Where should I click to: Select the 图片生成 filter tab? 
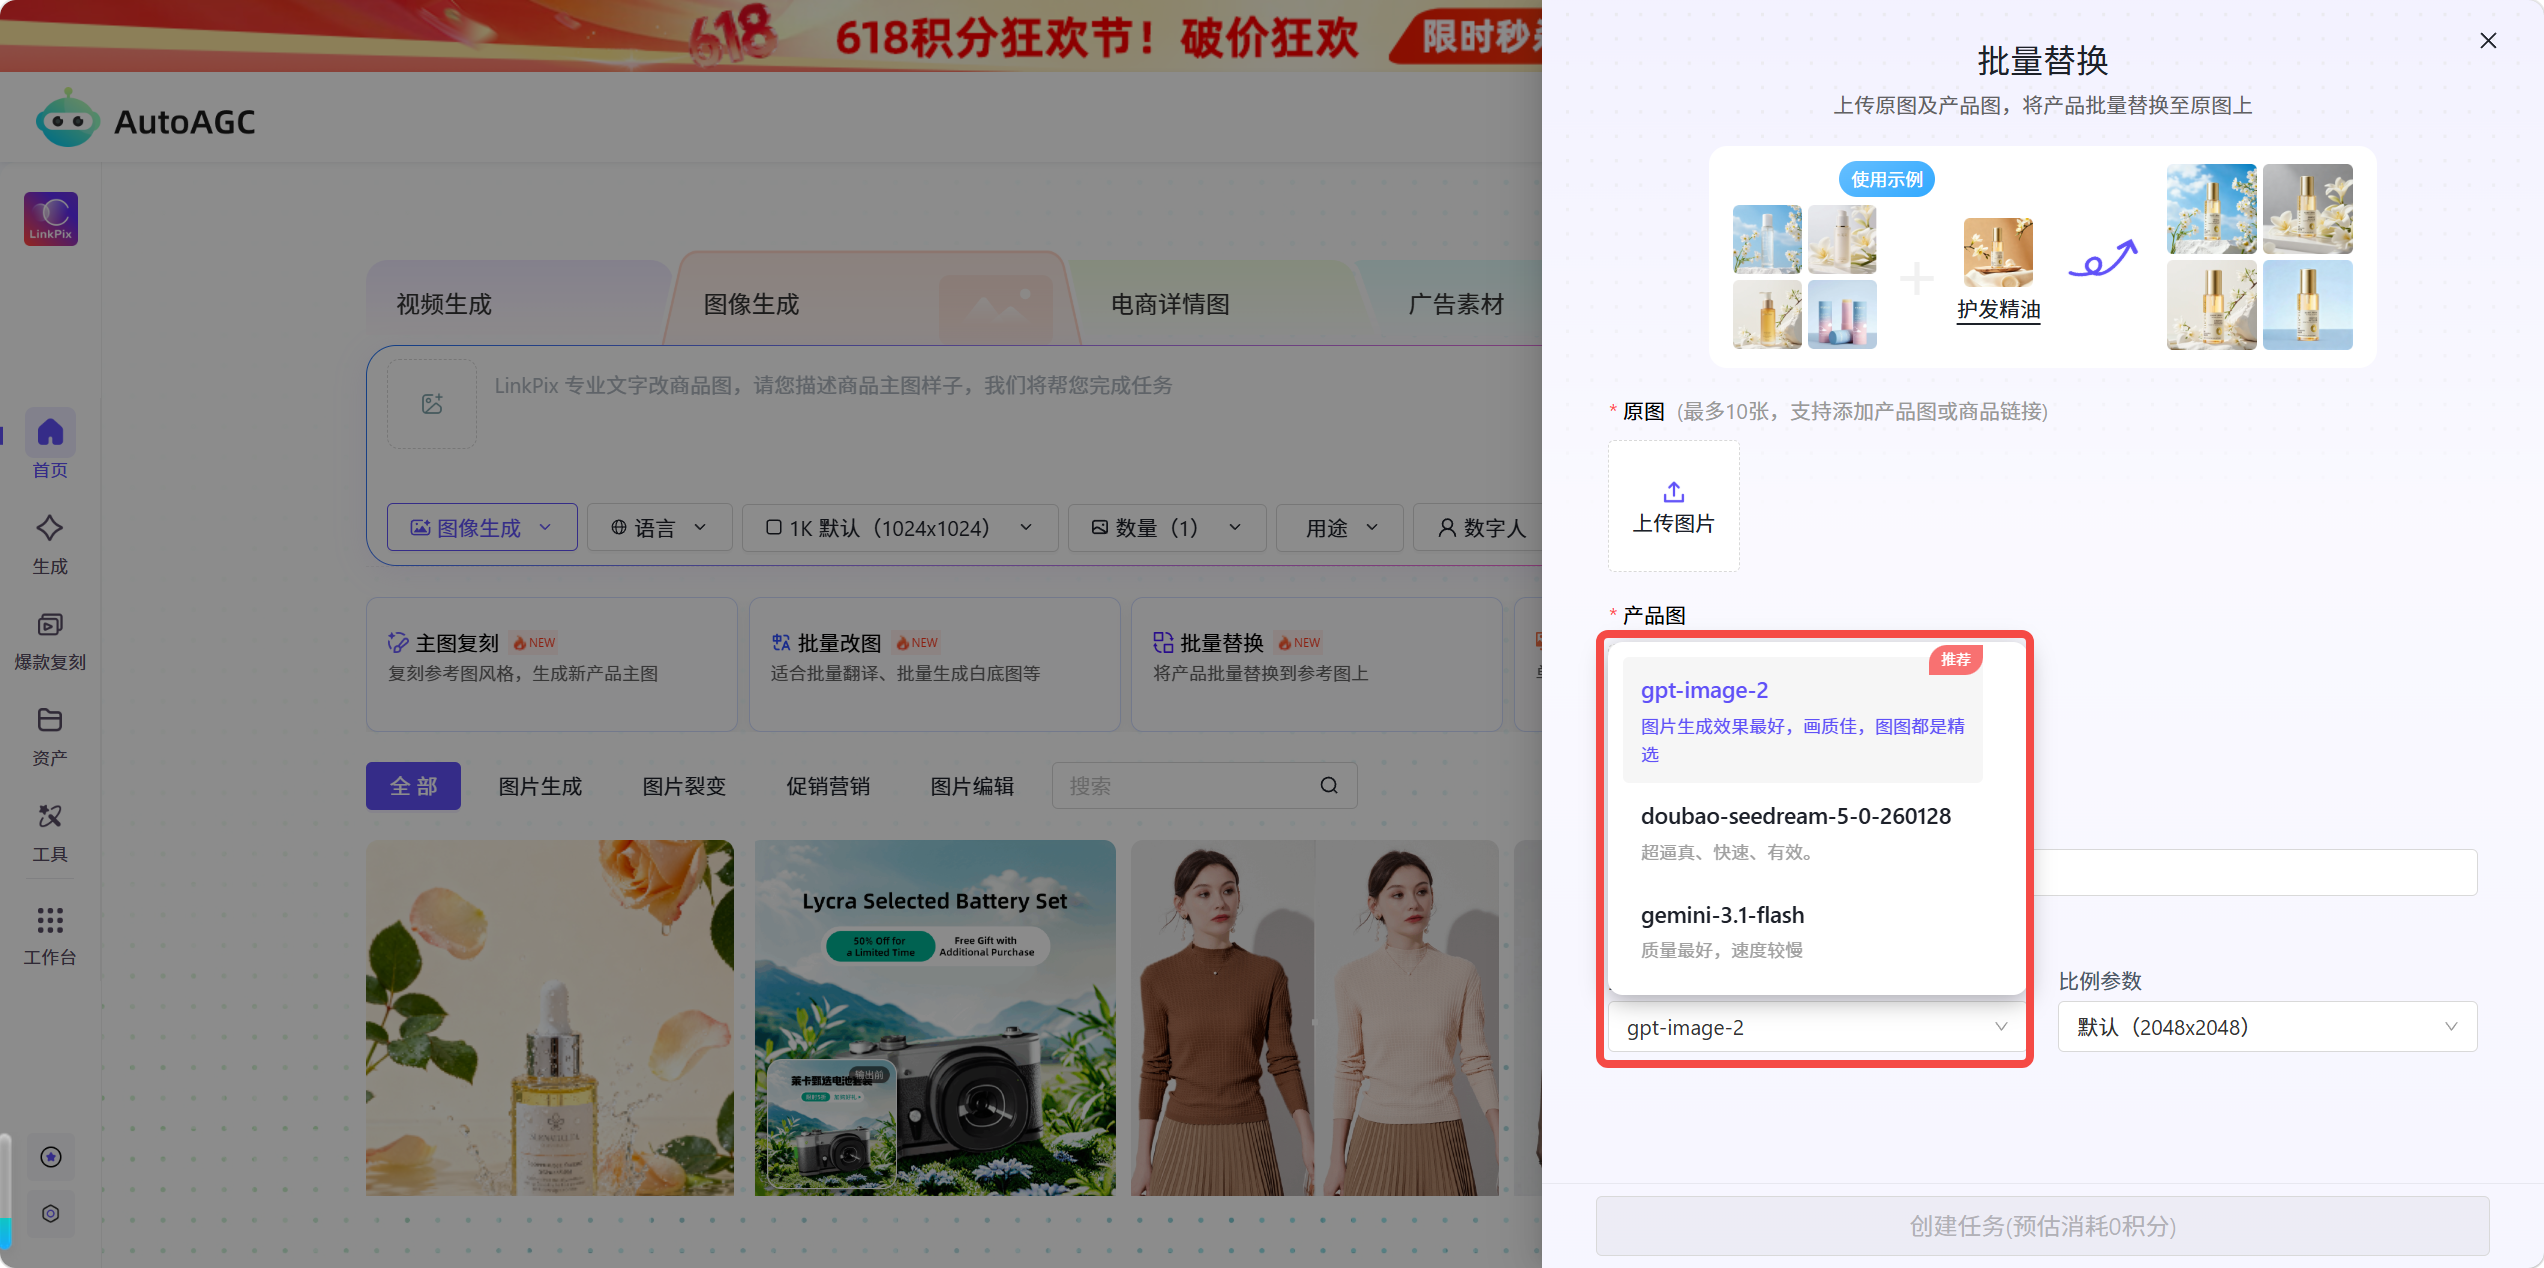[x=540, y=786]
